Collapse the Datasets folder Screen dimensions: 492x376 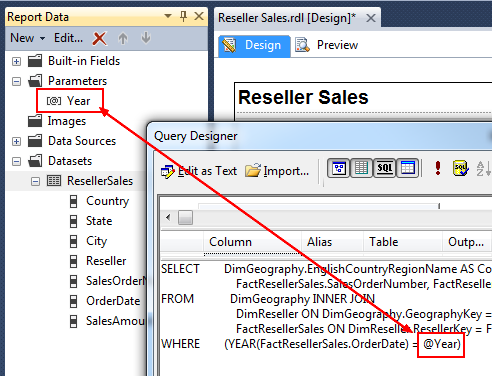click(x=16, y=161)
